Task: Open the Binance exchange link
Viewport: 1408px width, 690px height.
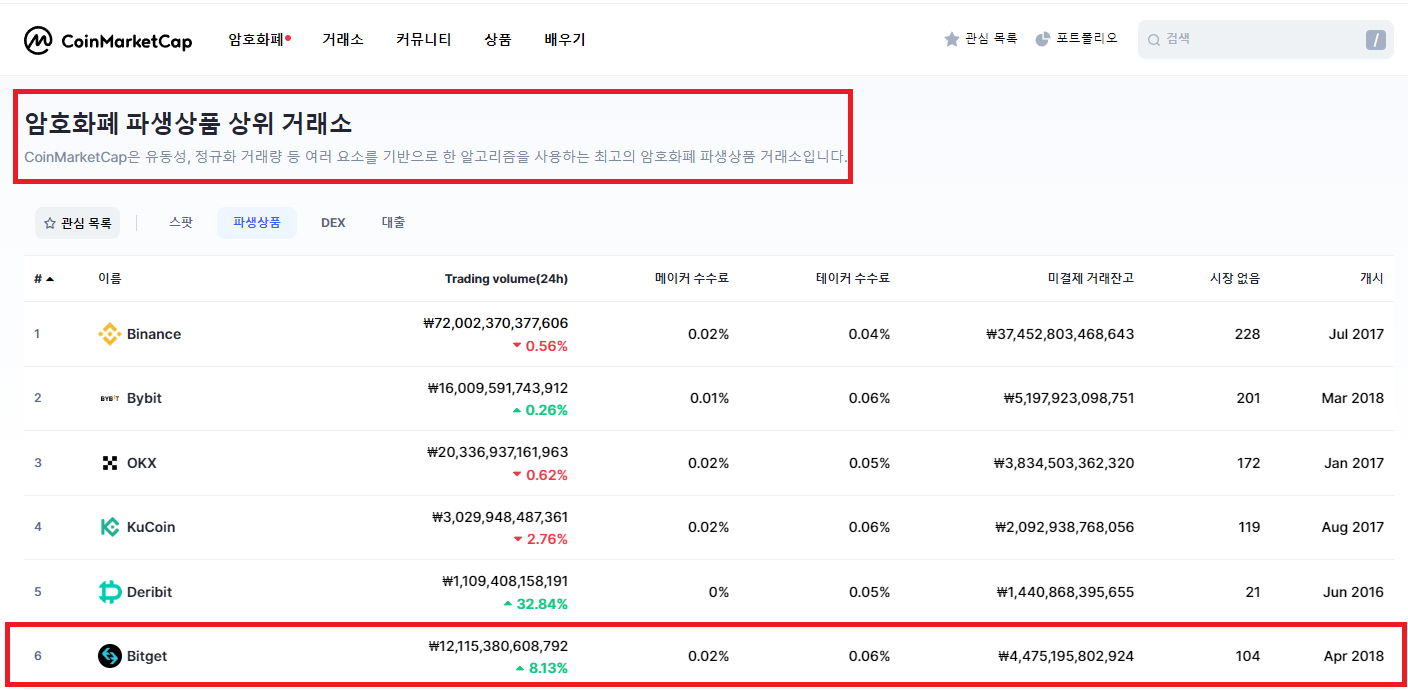Action: (x=155, y=334)
